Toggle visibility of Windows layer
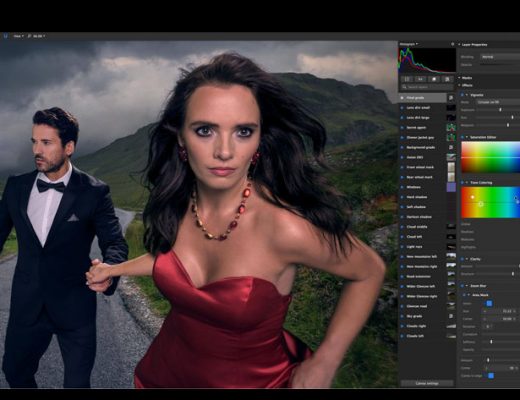Image resolution: width=520 pixels, height=400 pixels. 402,187
